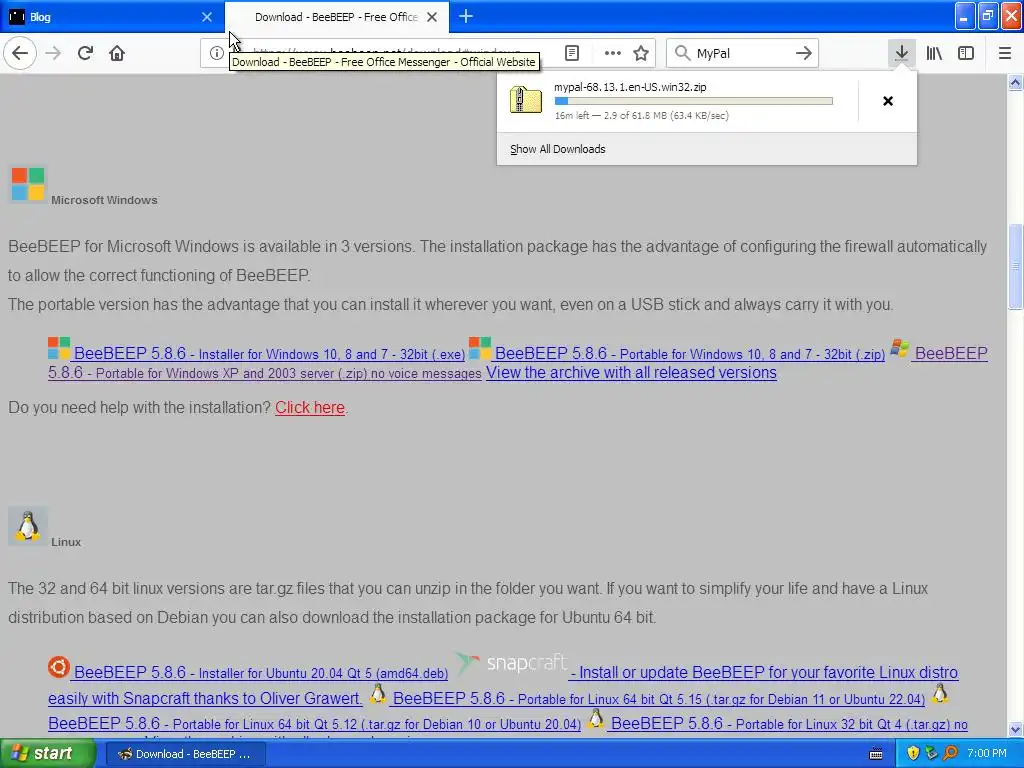Click the magnifier icon in search box

coord(682,53)
